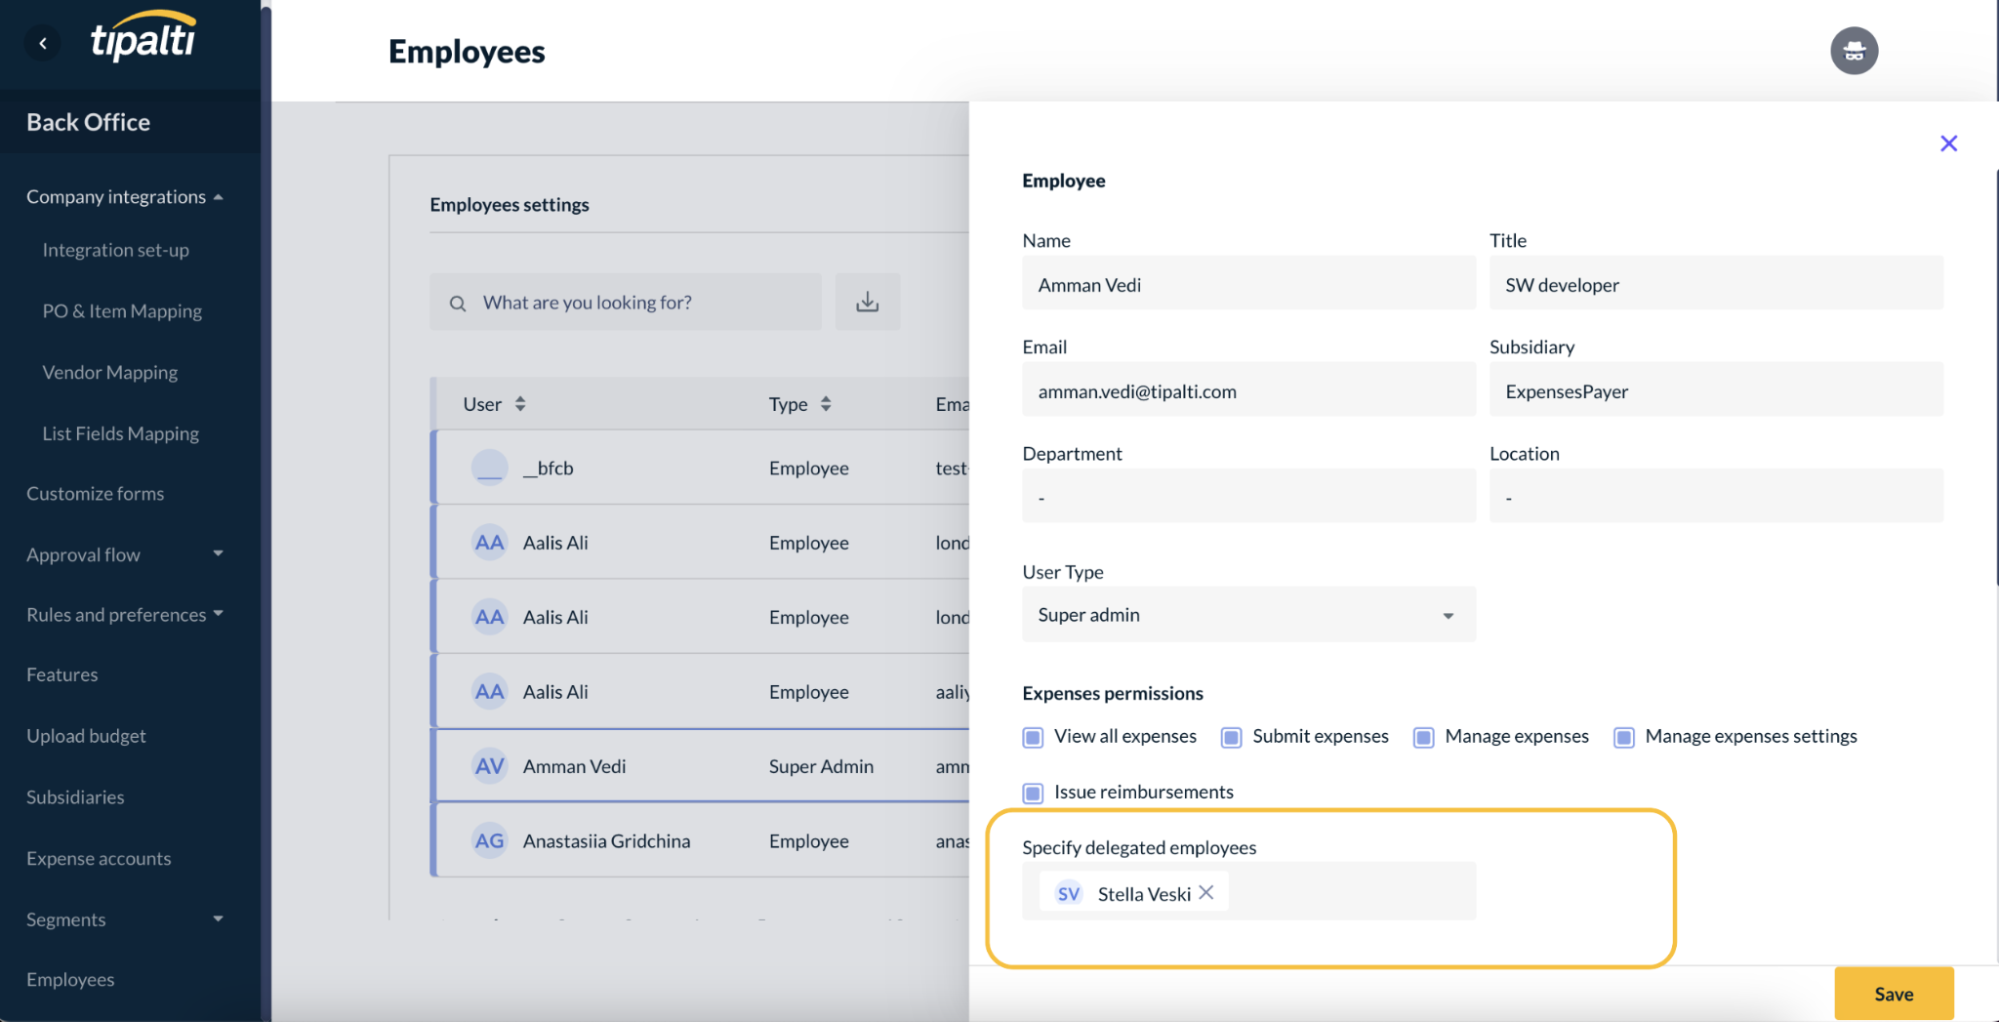Toggle Issue reimbursements checkbox
Viewport: 1999px width, 1022px height.
point(1033,793)
